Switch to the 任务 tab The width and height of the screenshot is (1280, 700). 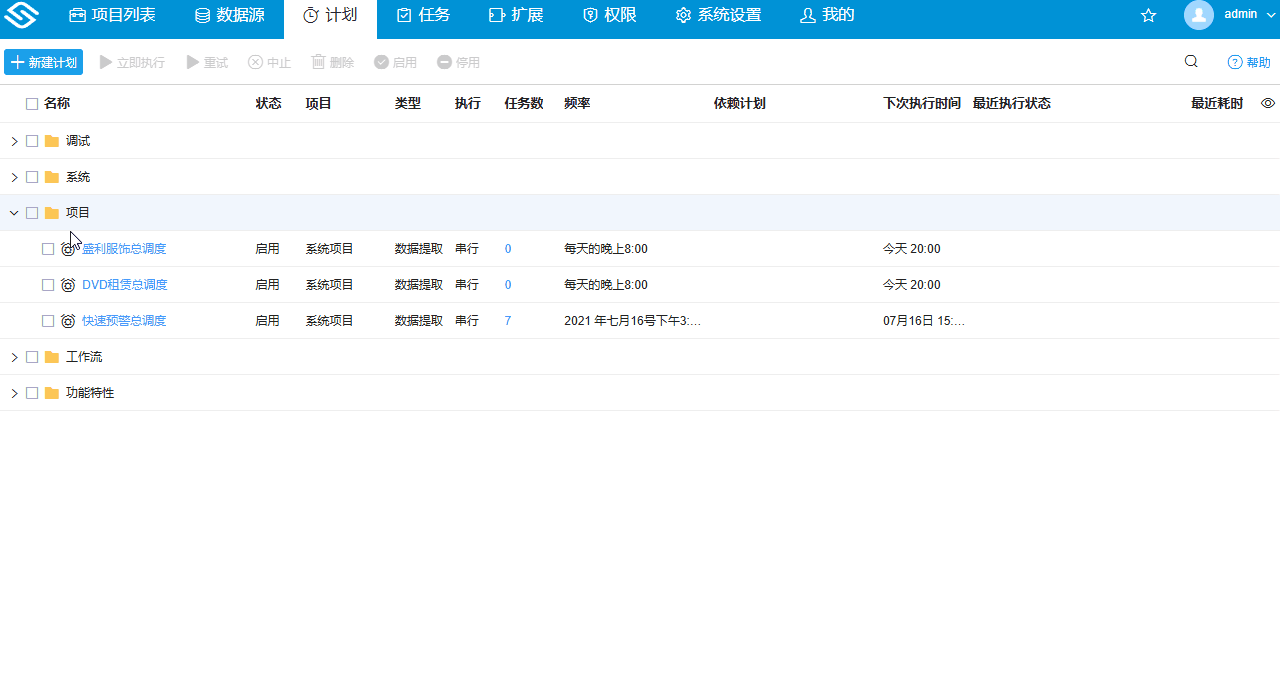[422, 15]
